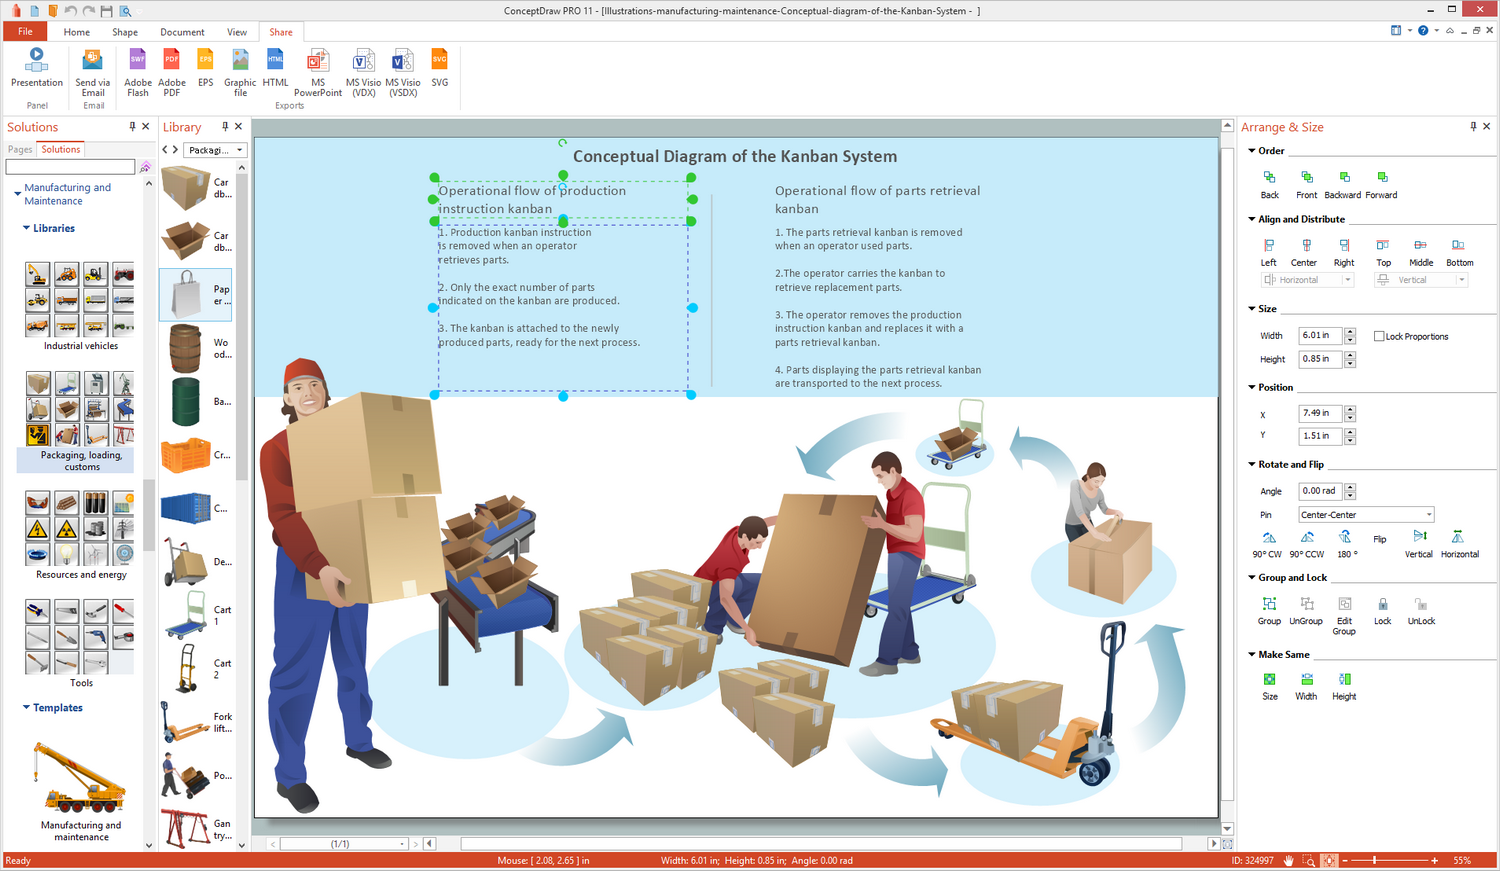Export the drawing as SVG
The height and width of the screenshot is (871, 1500).
tap(440, 67)
